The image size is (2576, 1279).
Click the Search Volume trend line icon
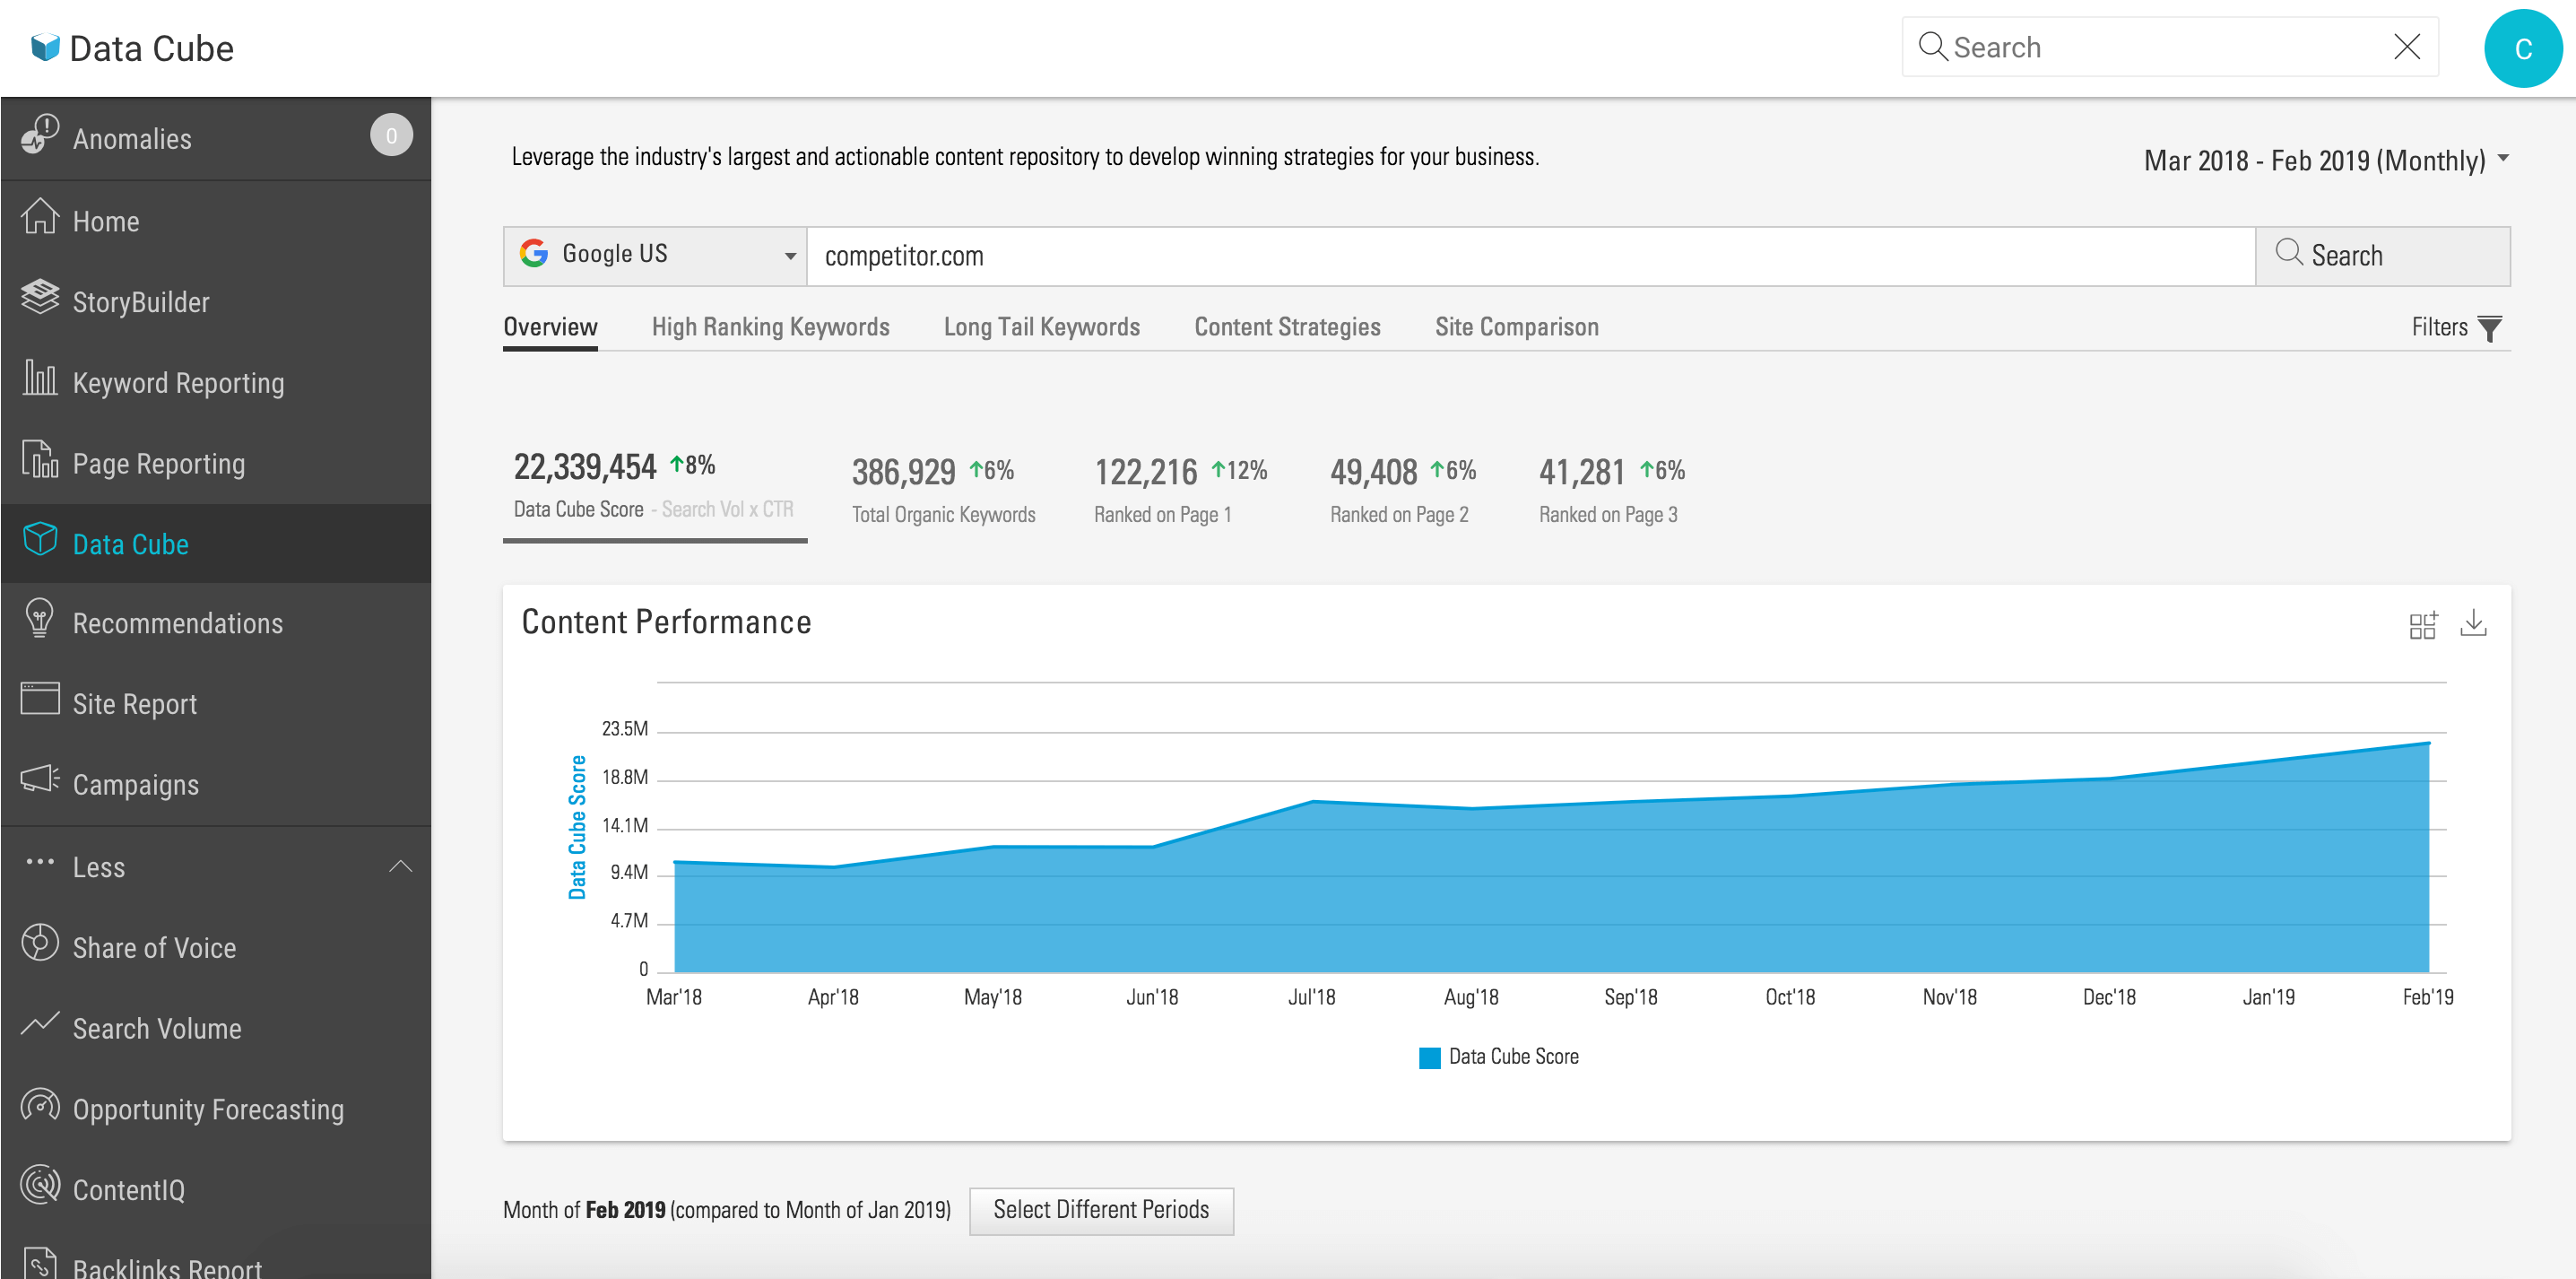(x=40, y=1024)
